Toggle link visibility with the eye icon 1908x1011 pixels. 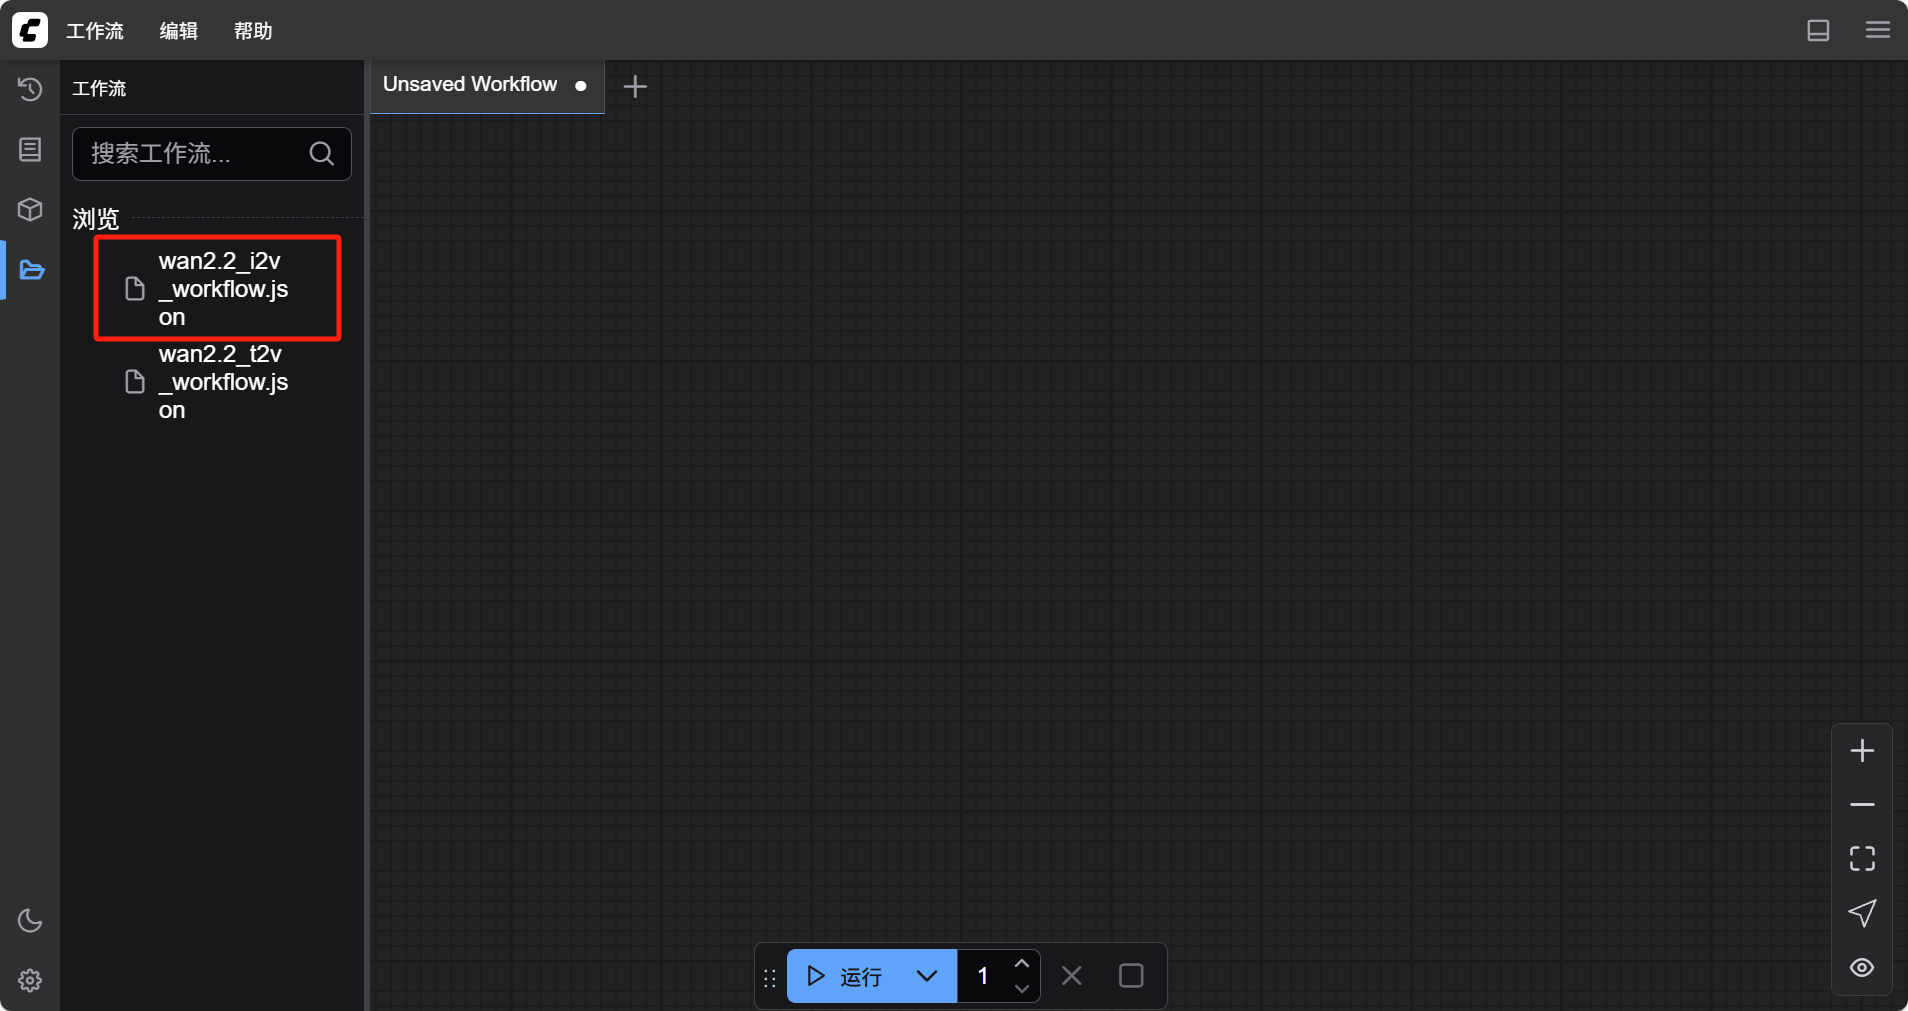pyautogui.click(x=1861, y=967)
